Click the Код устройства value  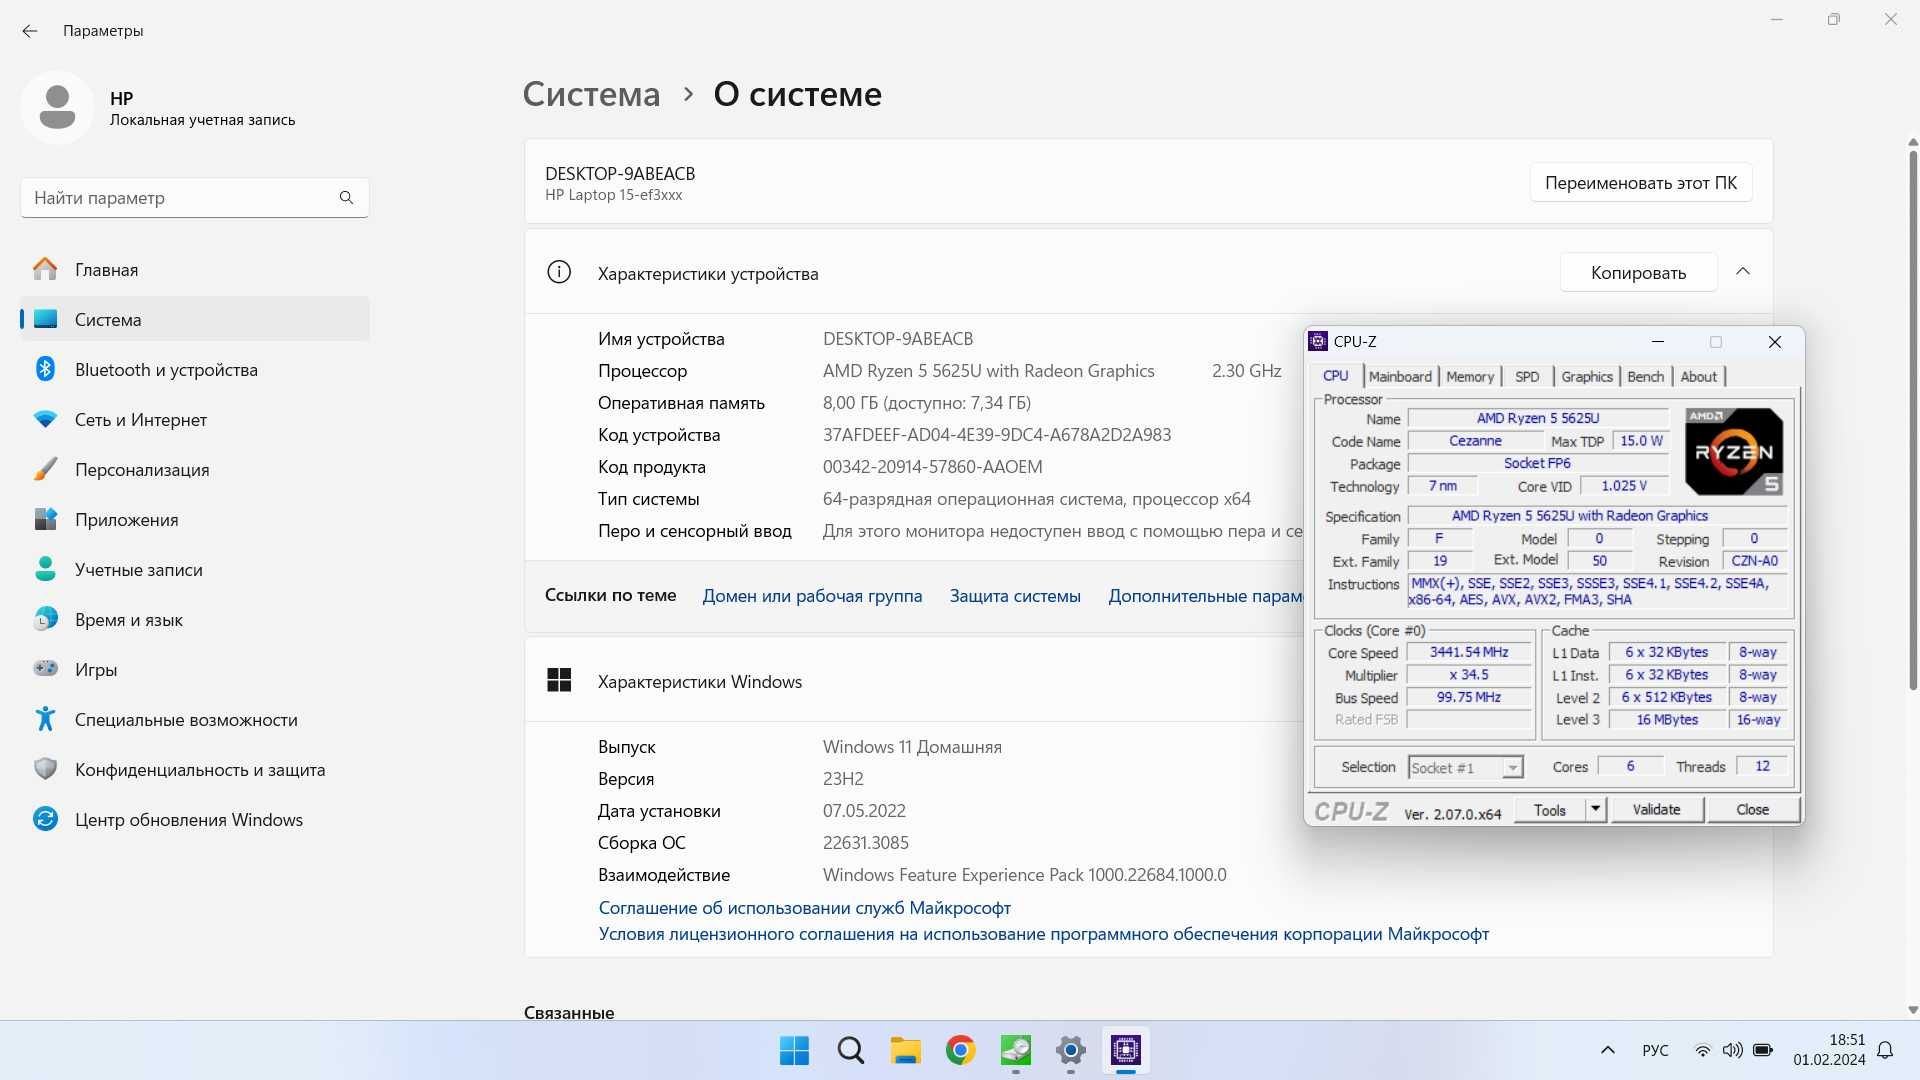(996, 434)
